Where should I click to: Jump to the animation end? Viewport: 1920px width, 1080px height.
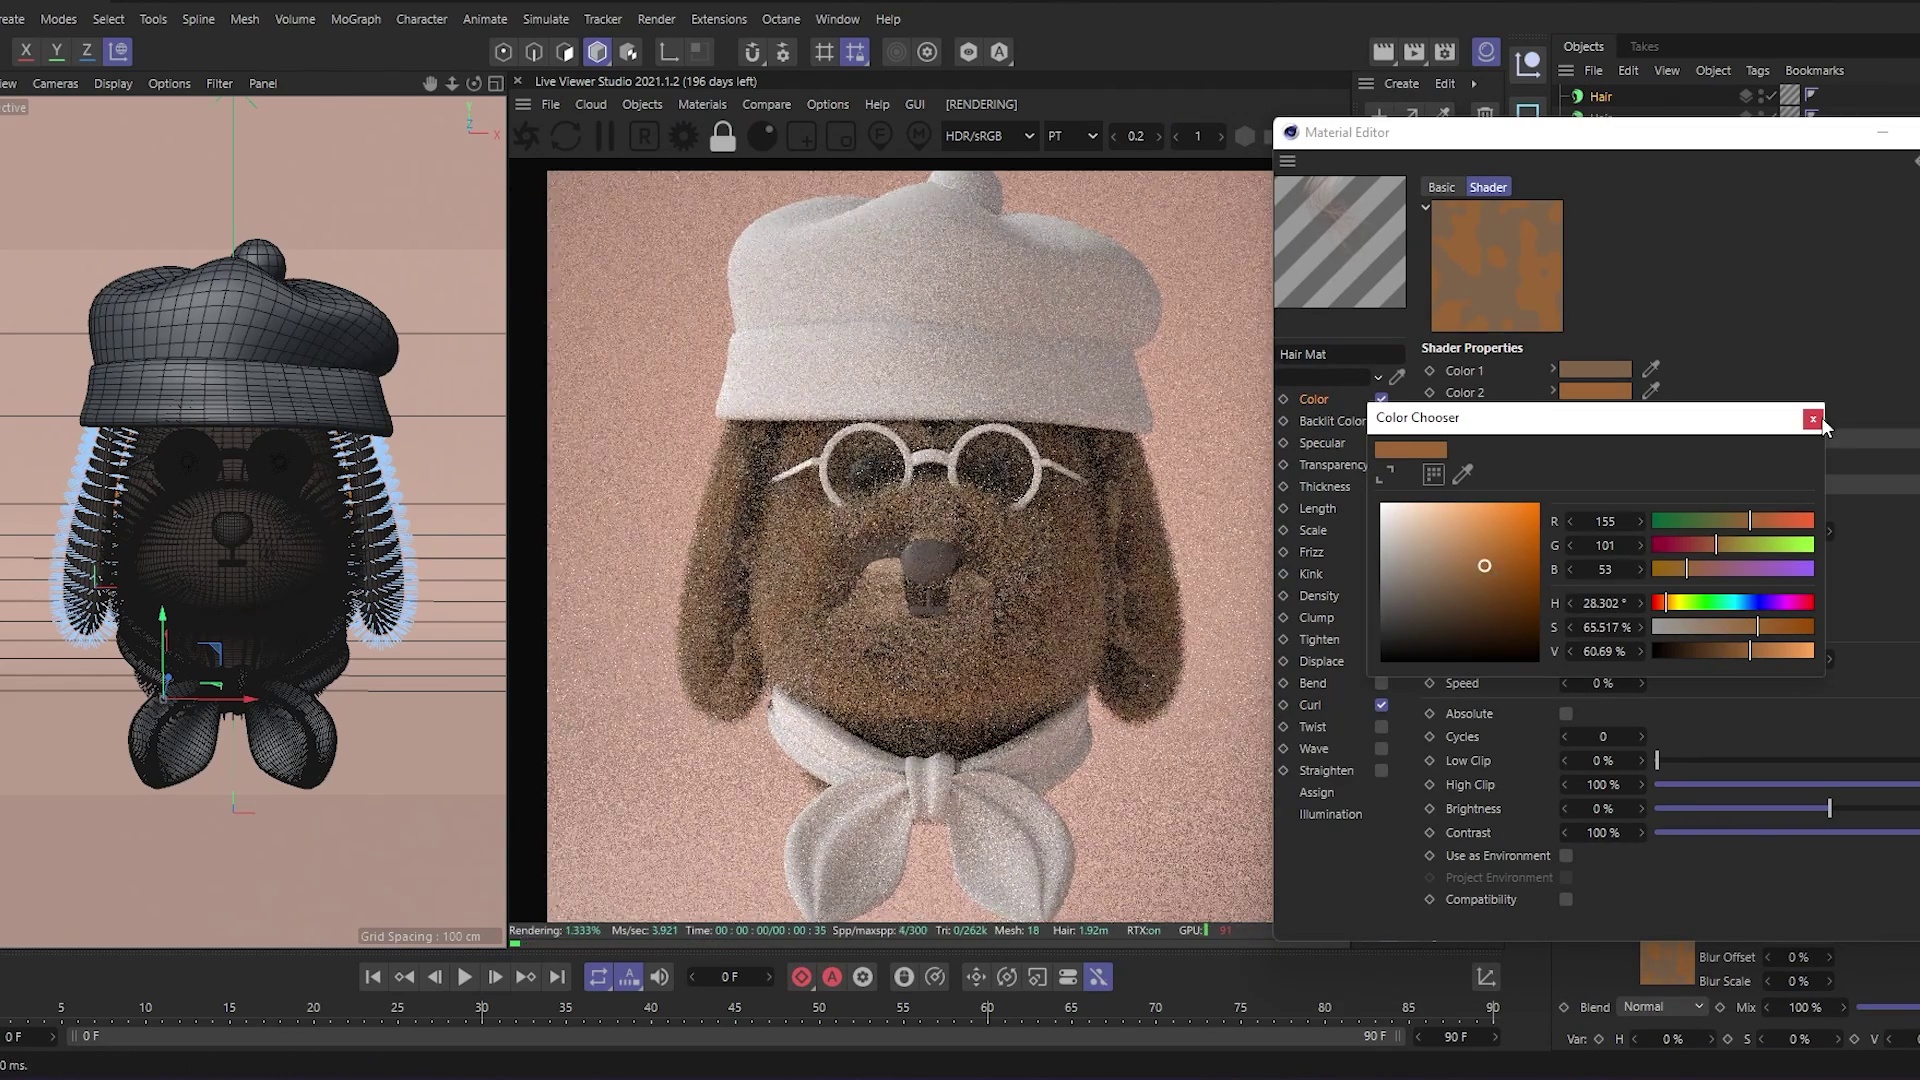click(x=558, y=977)
